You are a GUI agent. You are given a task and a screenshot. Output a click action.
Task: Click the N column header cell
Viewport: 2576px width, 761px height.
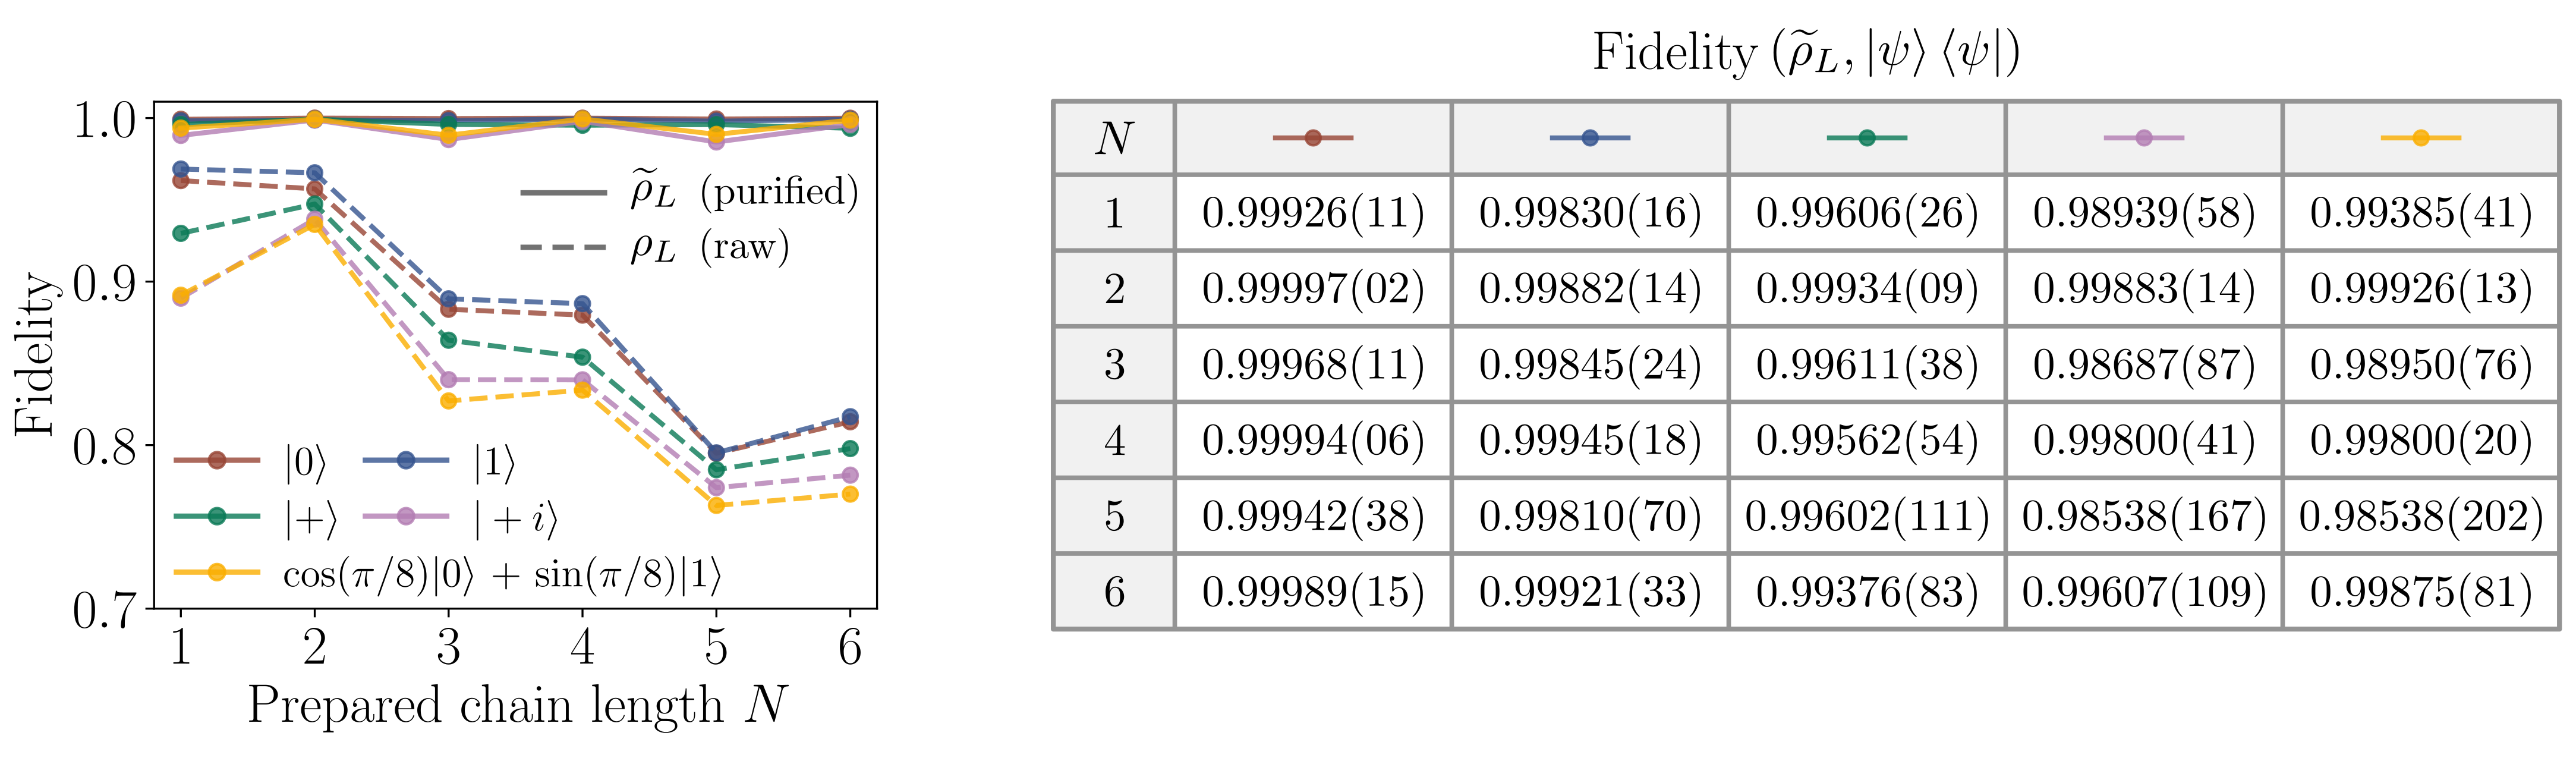tap(1114, 138)
